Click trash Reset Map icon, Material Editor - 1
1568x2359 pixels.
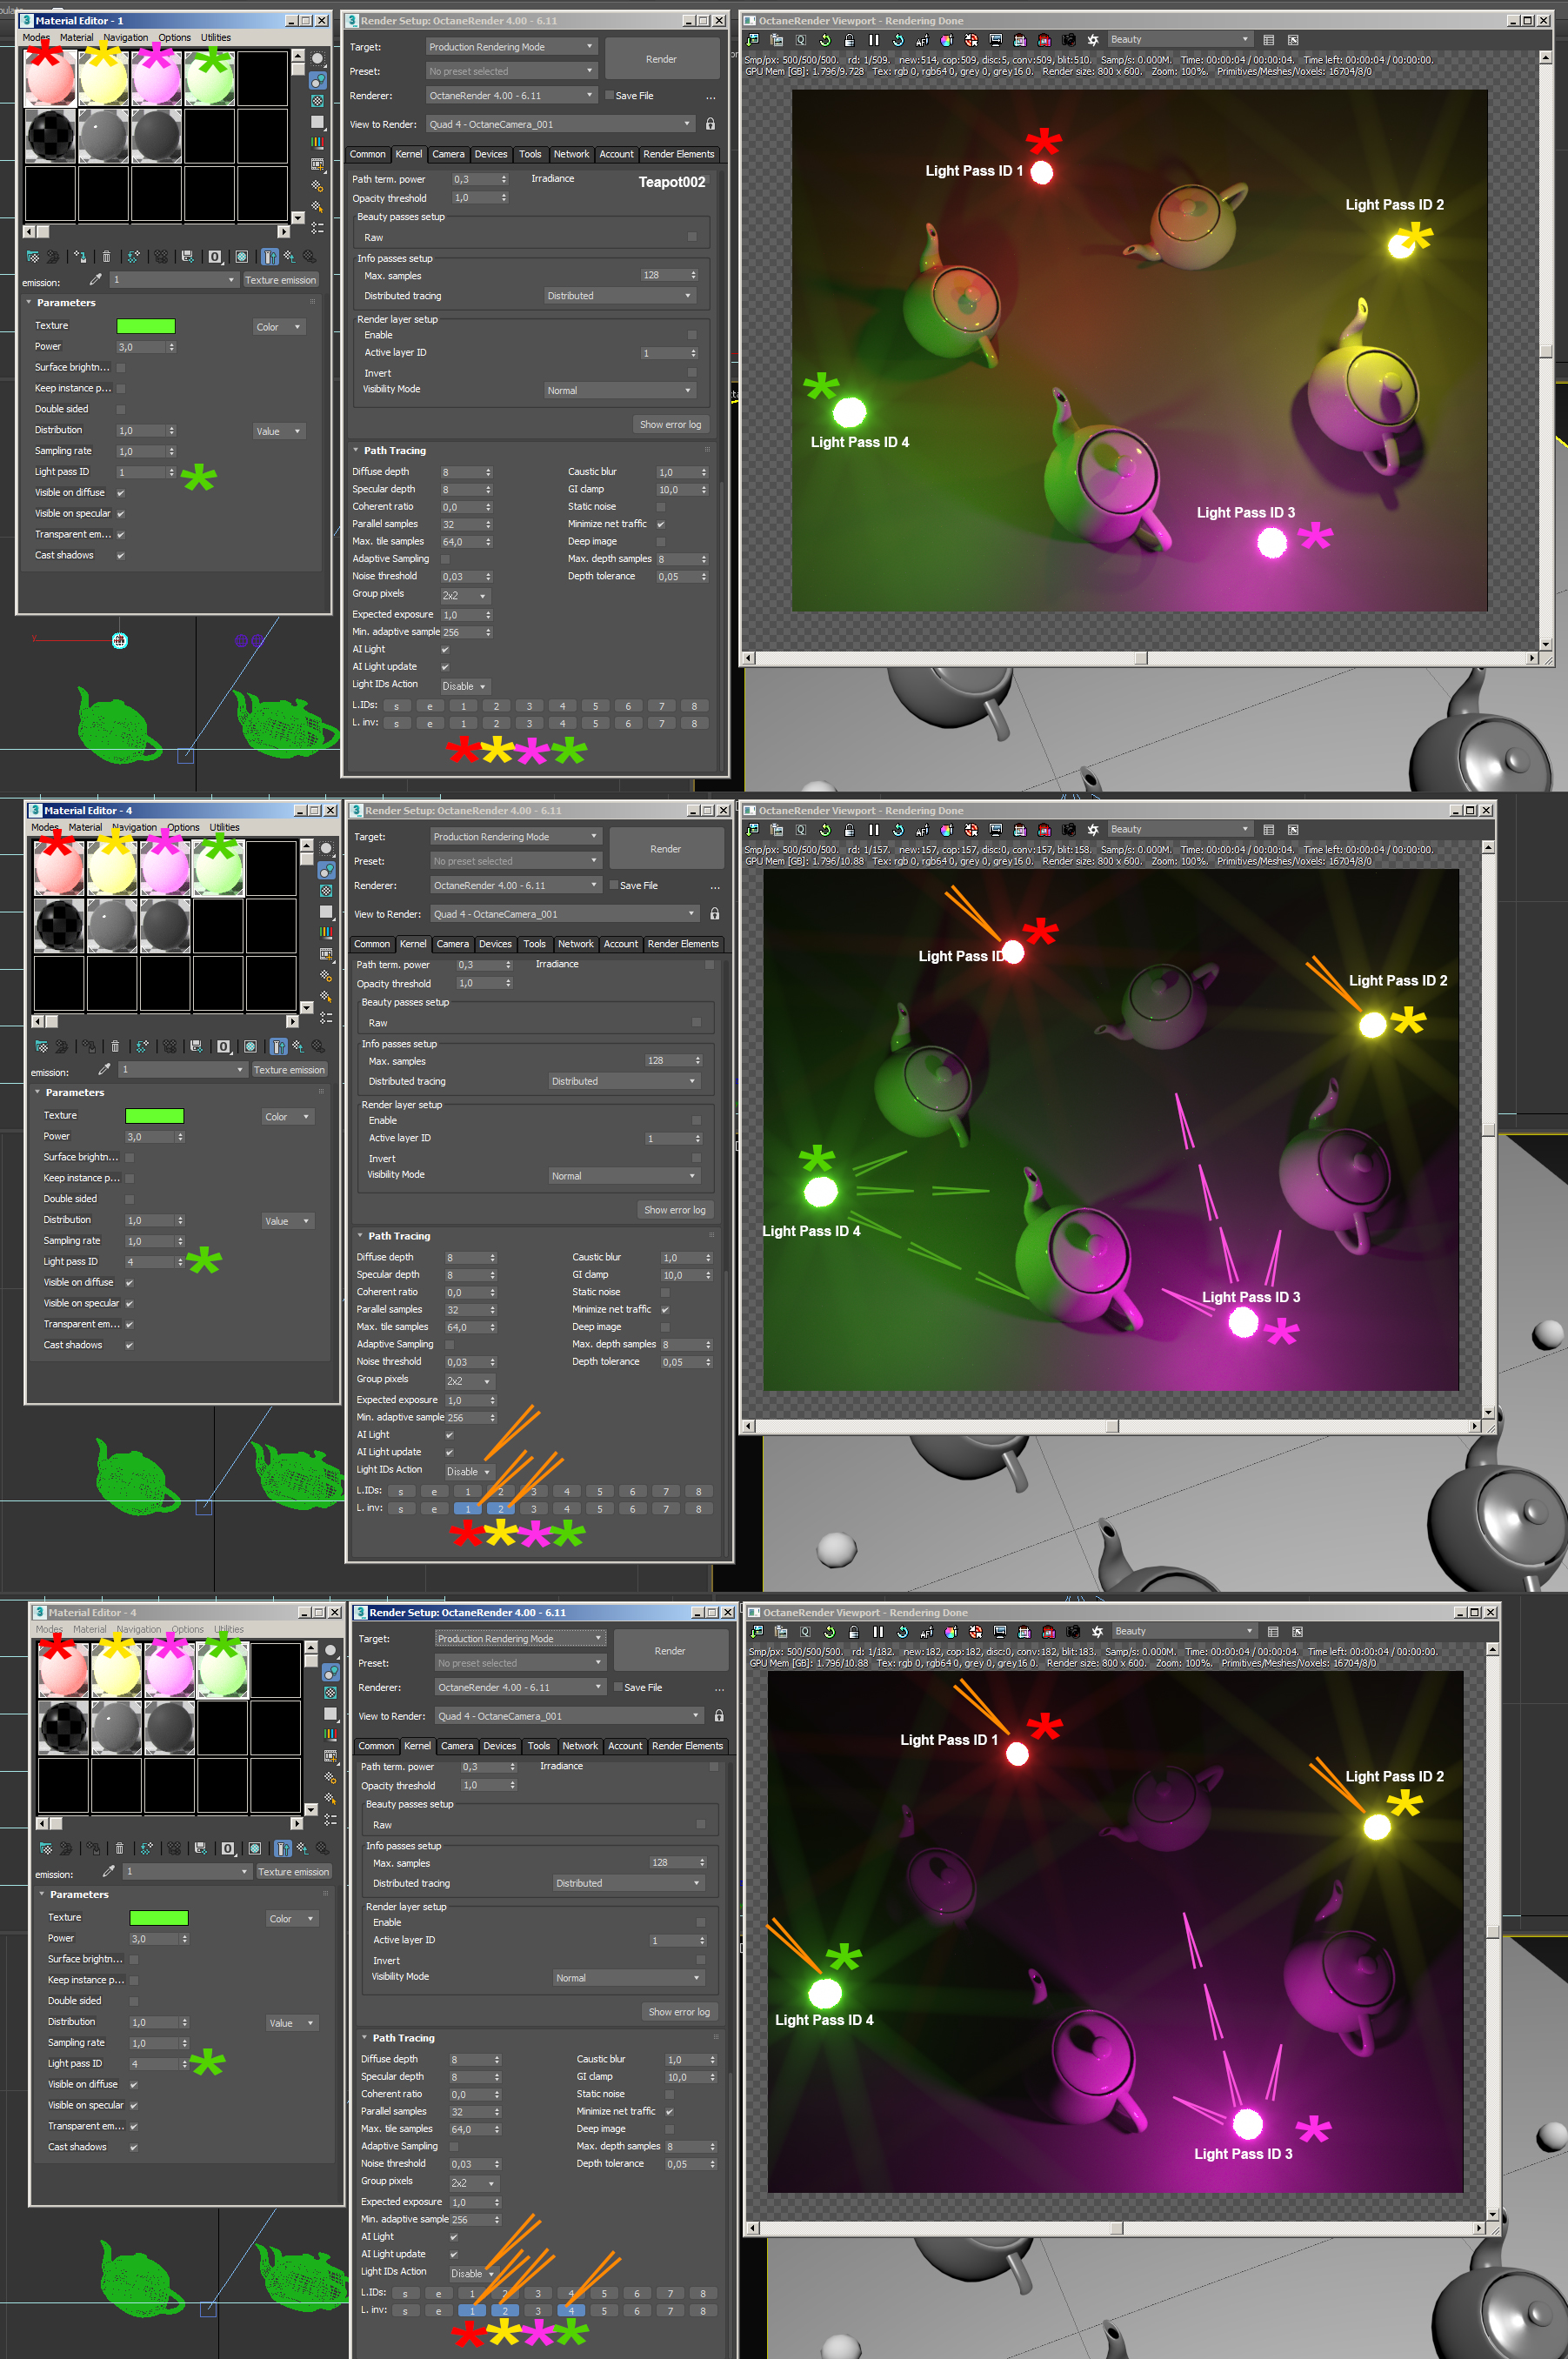point(107,257)
